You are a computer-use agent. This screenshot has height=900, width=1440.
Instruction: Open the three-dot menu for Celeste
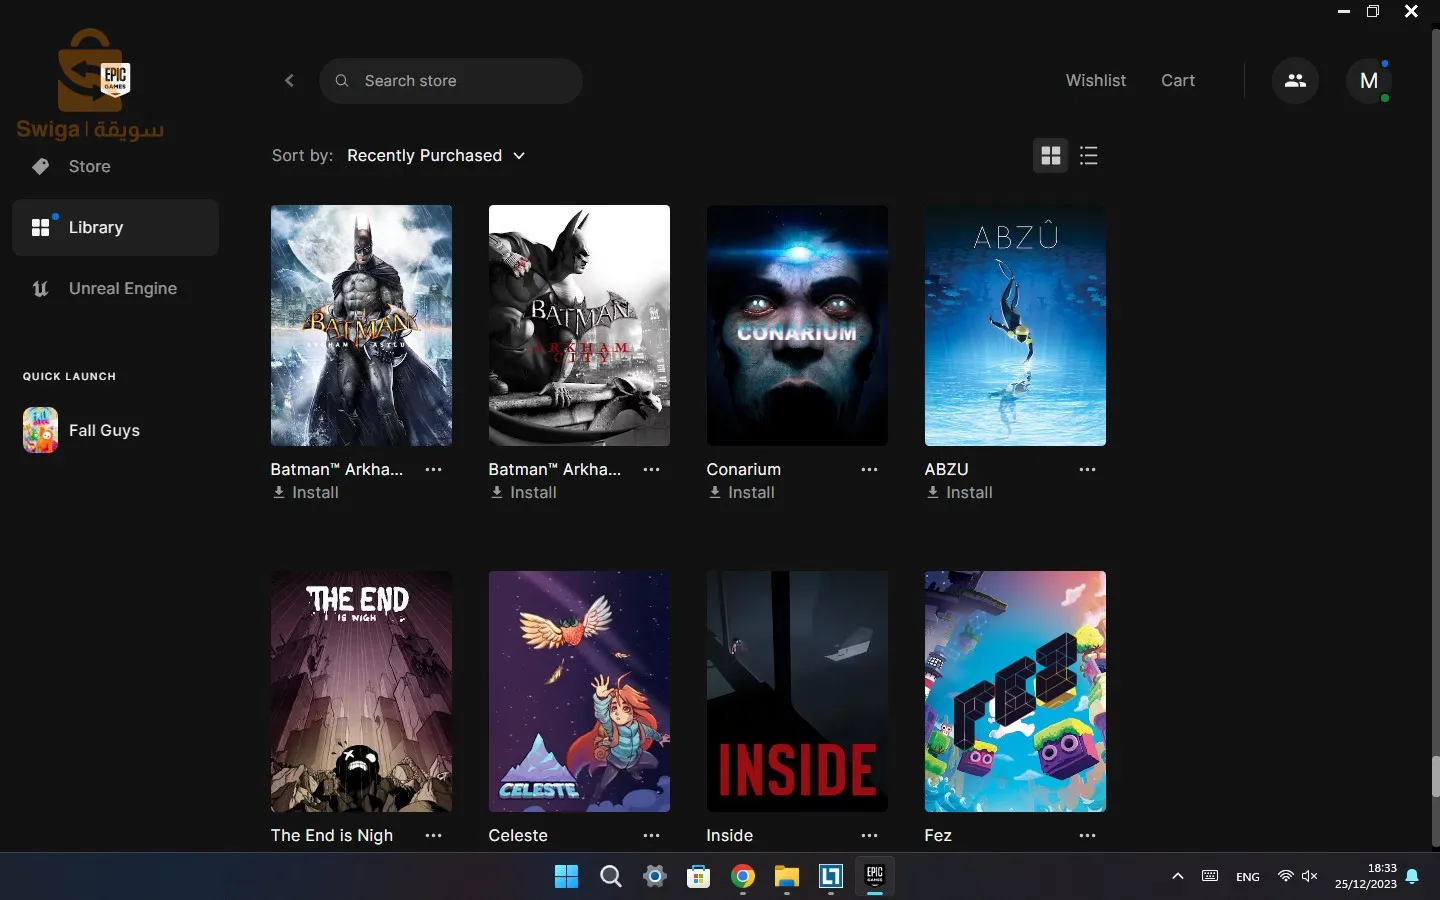pyautogui.click(x=651, y=835)
